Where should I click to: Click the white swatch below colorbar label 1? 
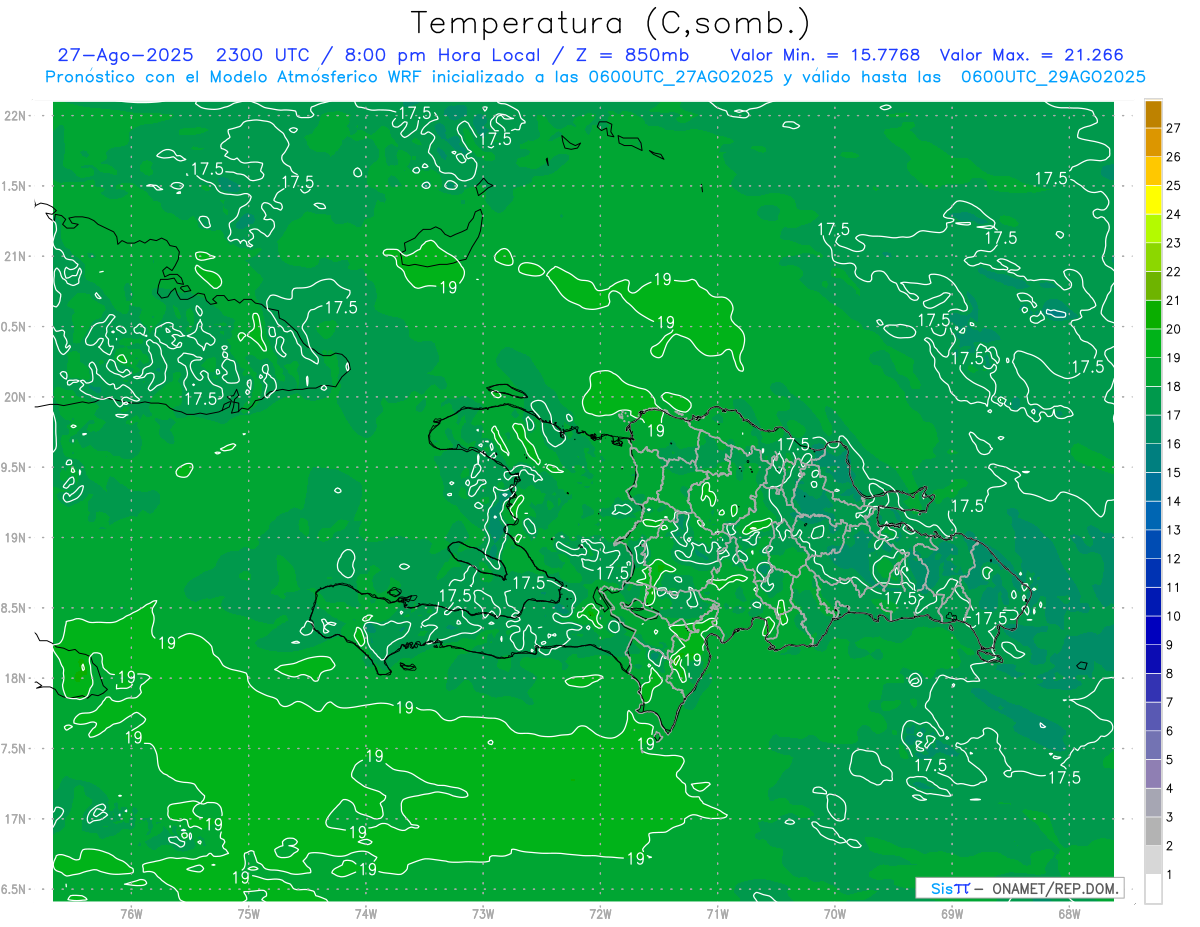coord(1153,888)
